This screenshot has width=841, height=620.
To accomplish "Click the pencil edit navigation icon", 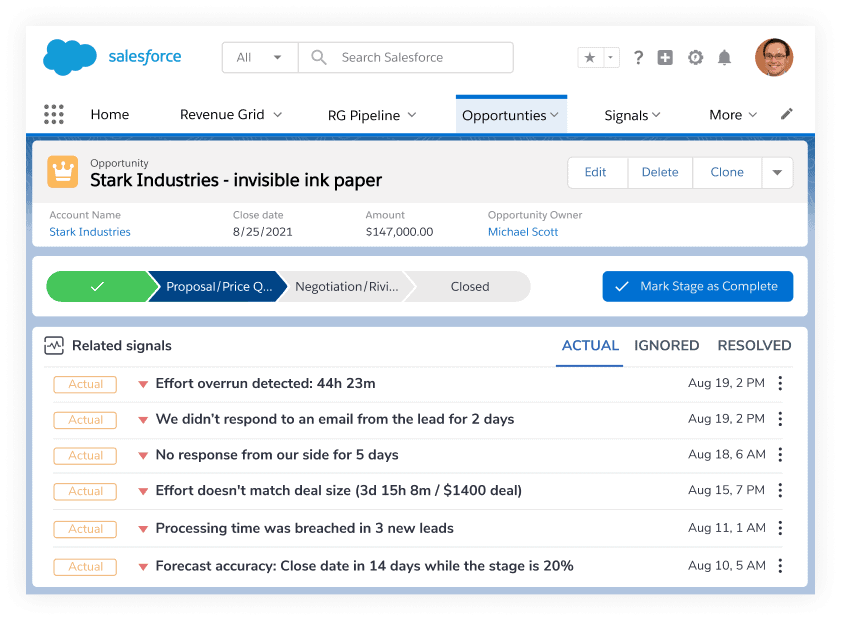I will click(786, 114).
